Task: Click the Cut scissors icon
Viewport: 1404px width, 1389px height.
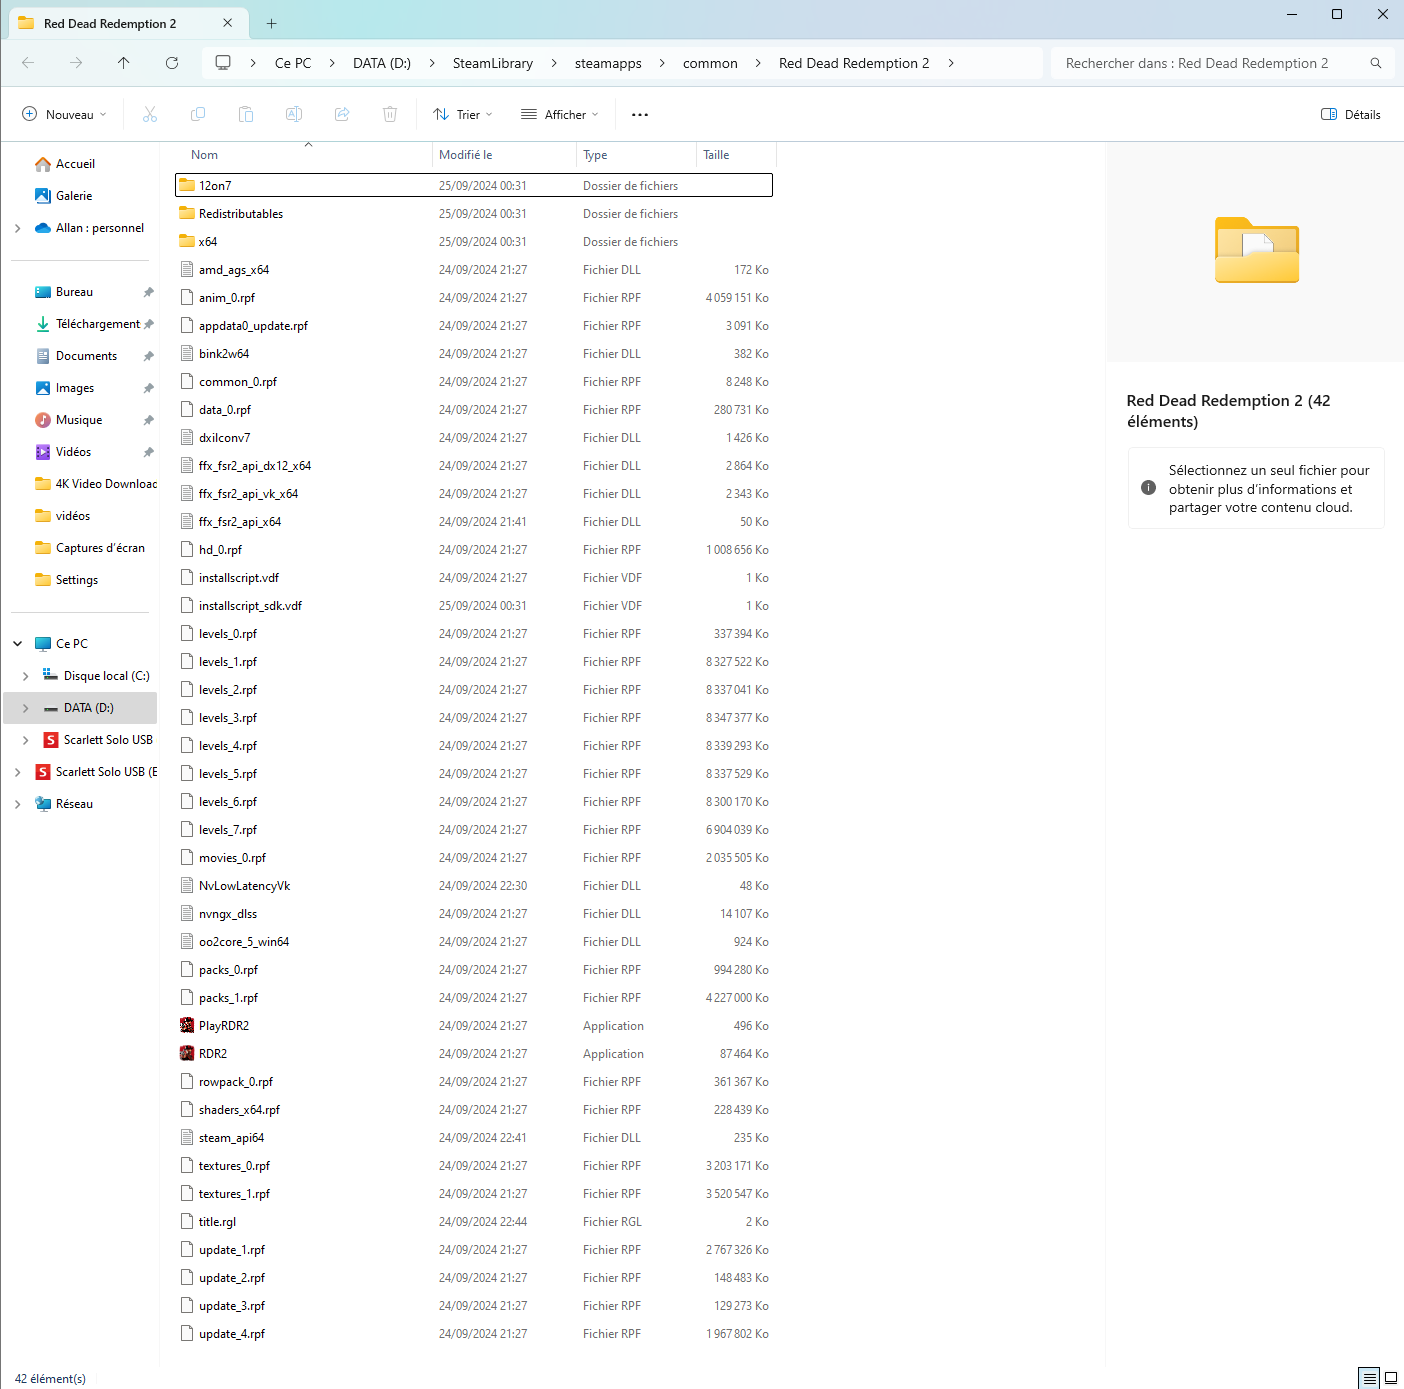Action: [150, 114]
